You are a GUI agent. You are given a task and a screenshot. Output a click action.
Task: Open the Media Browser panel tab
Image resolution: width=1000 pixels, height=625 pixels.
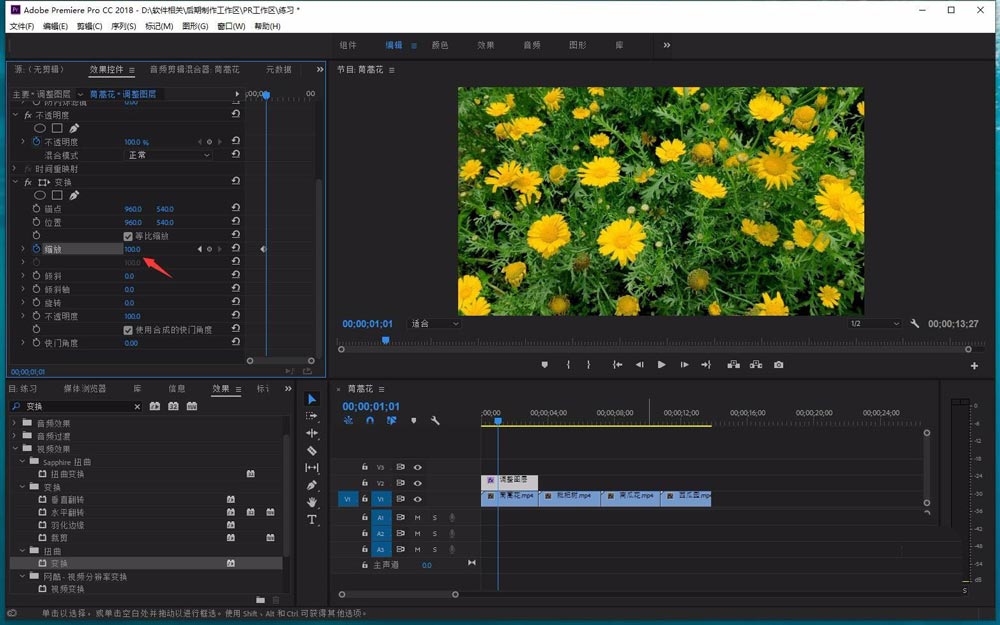(x=85, y=388)
